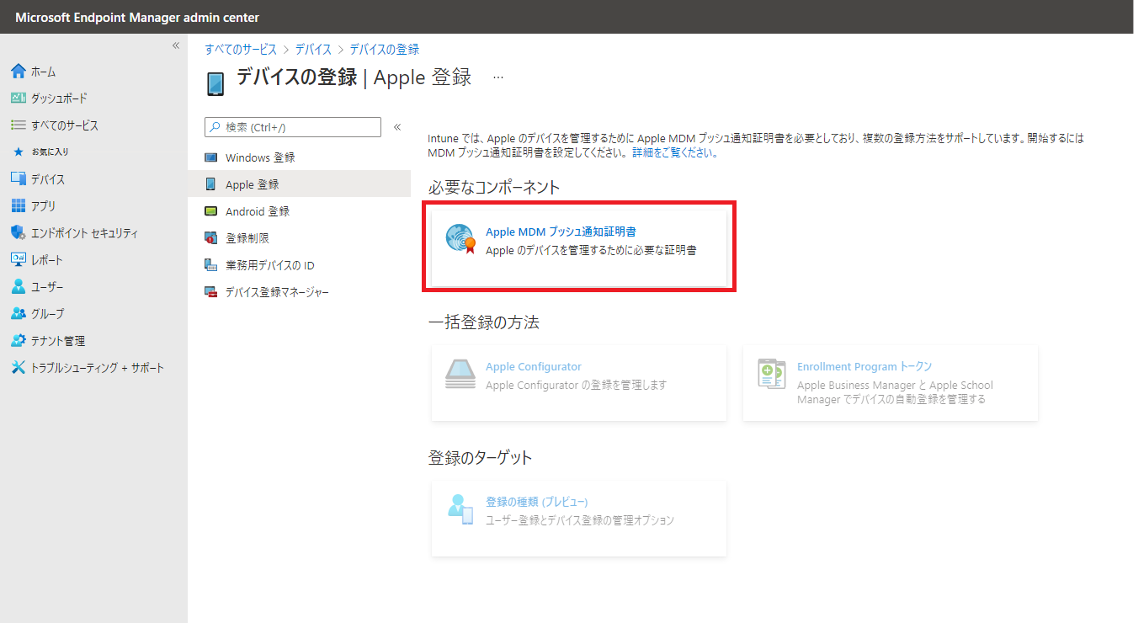Click the Dashboard (ダッシュボード) chart icon
The height and width of the screenshot is (624, 1136).
pos(18,98)
